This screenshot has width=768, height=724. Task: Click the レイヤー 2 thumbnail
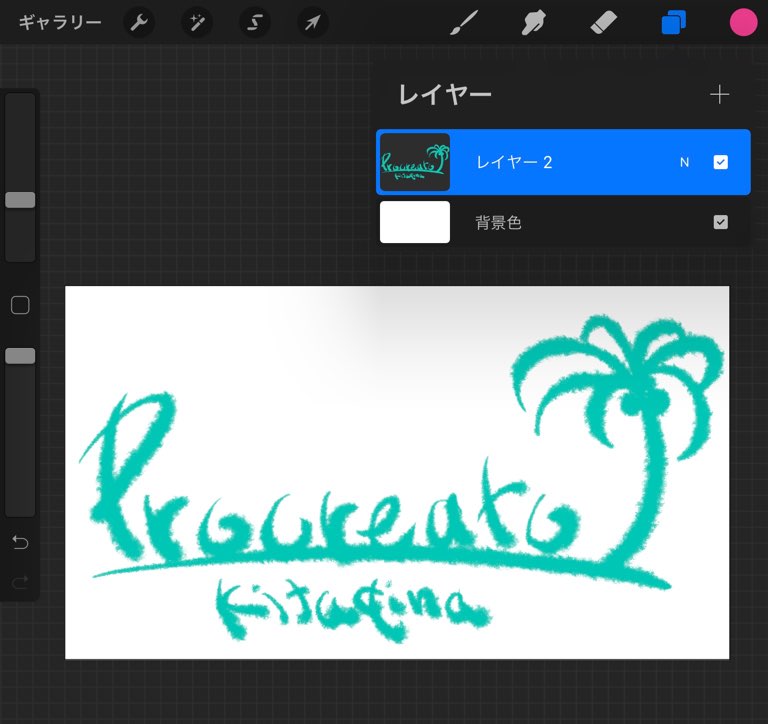point(415,162)
